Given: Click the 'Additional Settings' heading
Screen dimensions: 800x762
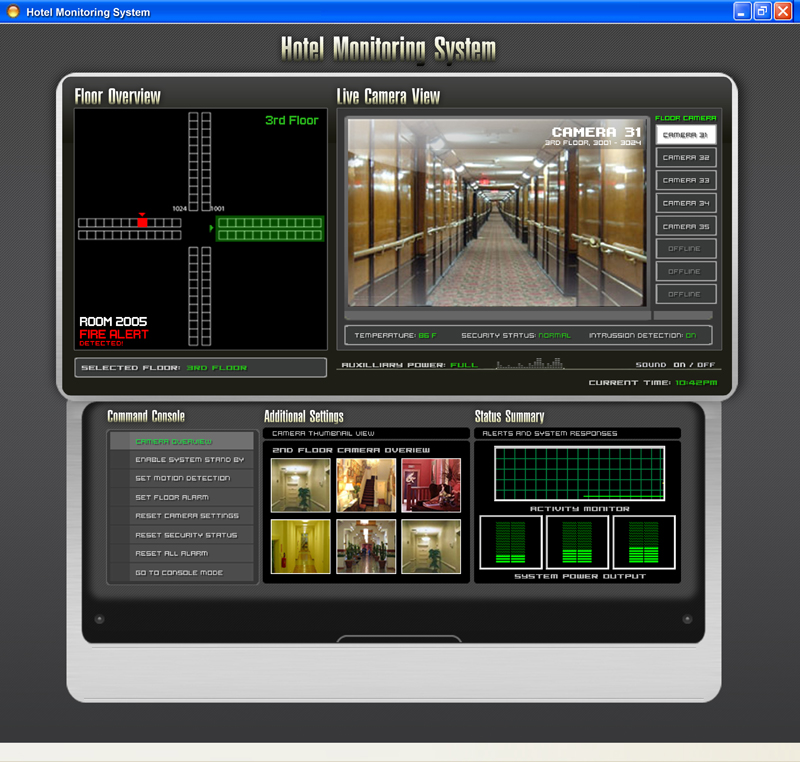Looking at the screenshot, I should [x=304, y=416].
